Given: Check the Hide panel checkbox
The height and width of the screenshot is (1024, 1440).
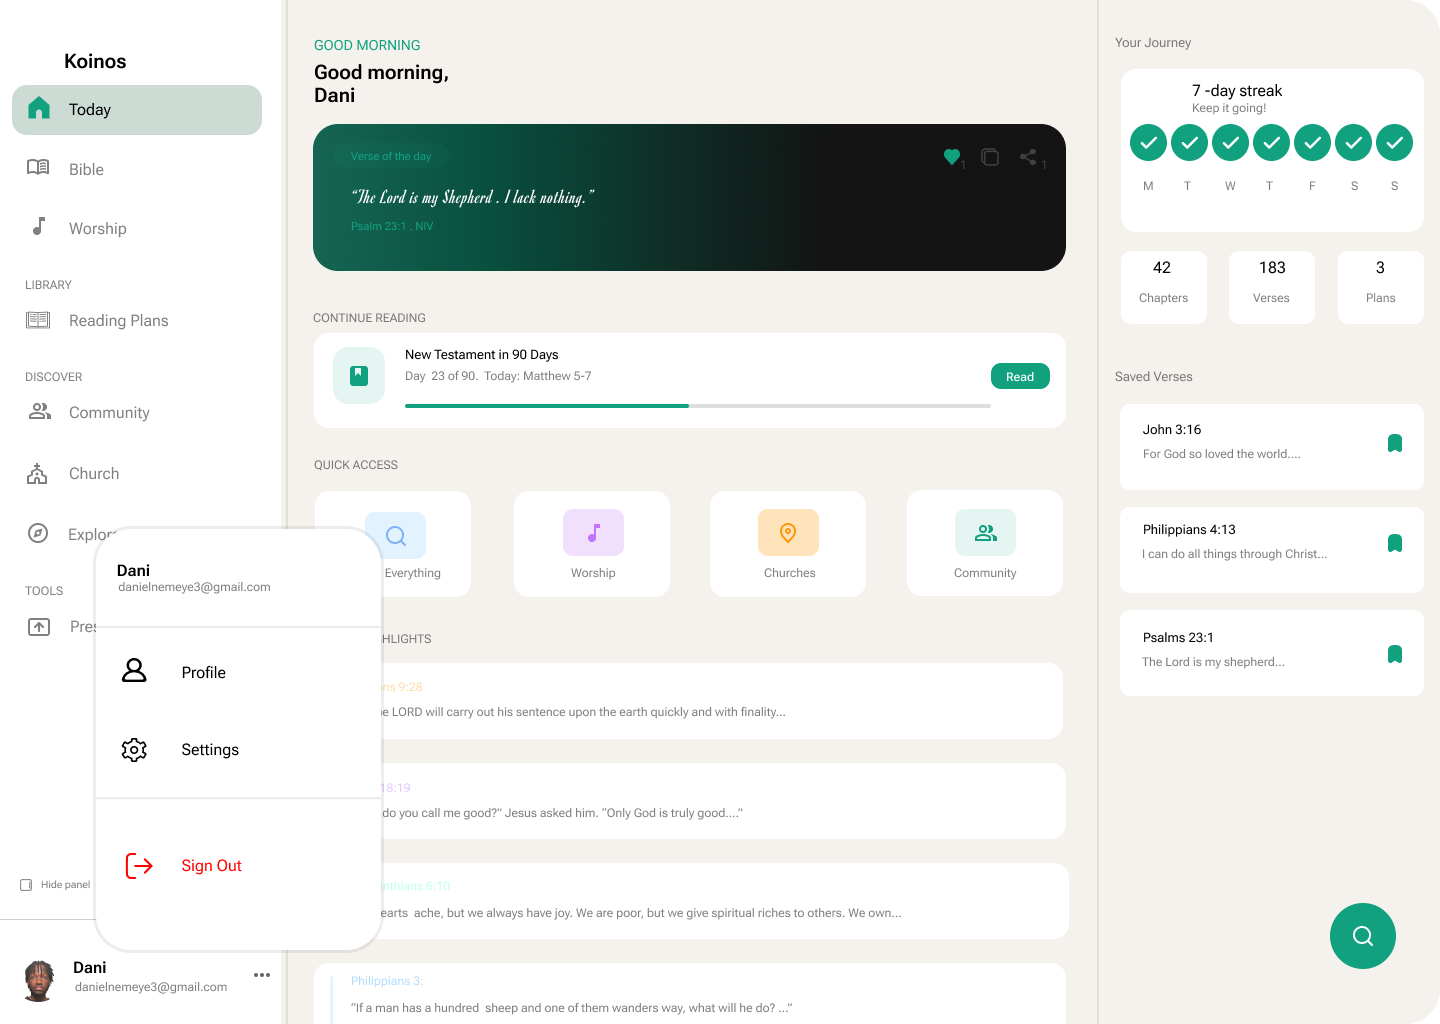Looking at the screenshot, I should coord(25,884).
